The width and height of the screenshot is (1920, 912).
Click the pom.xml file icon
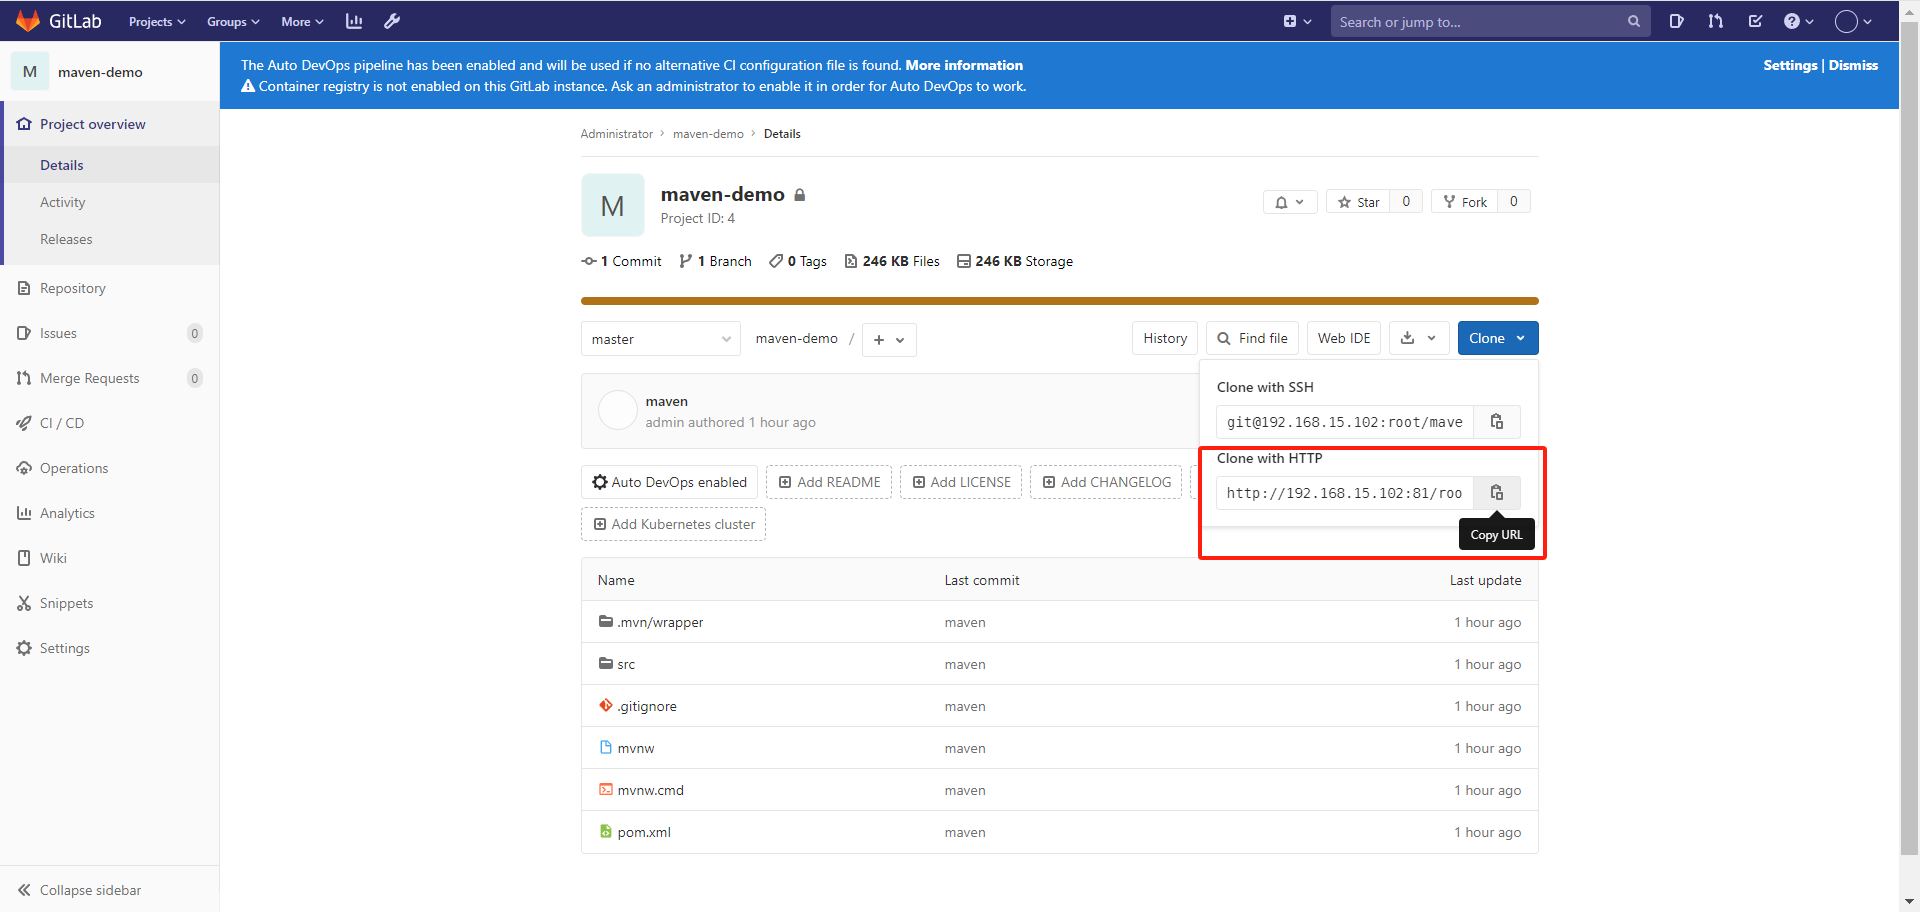click(606, 831)
